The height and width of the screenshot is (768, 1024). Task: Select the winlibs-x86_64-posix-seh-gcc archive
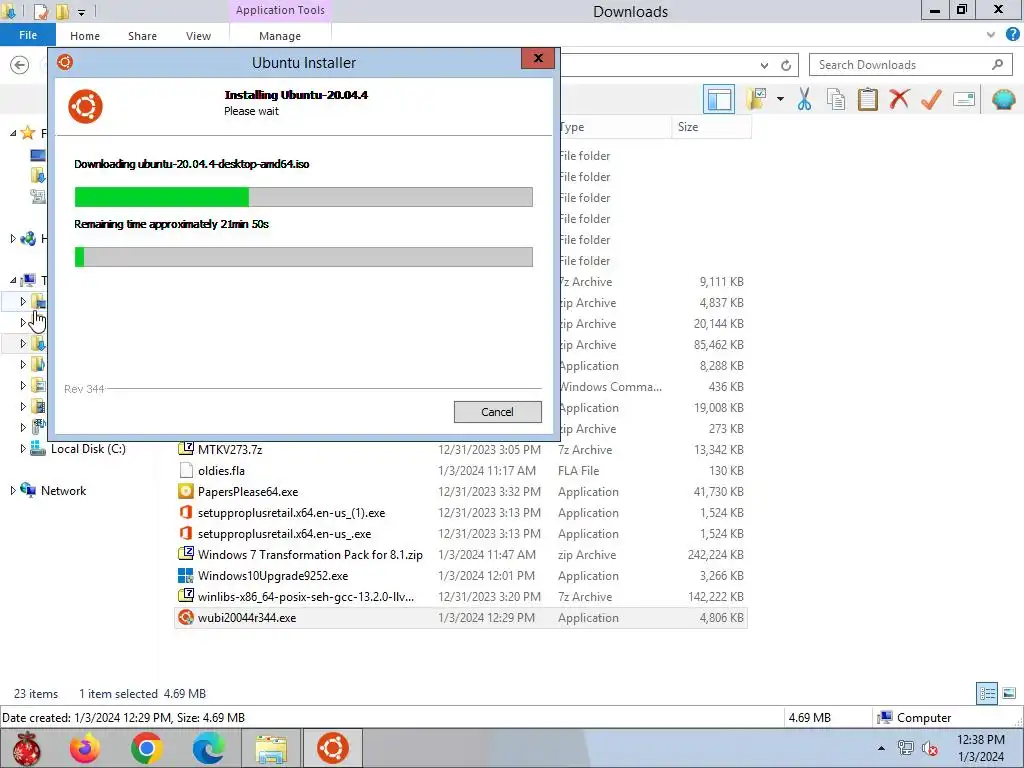(306, 596)
